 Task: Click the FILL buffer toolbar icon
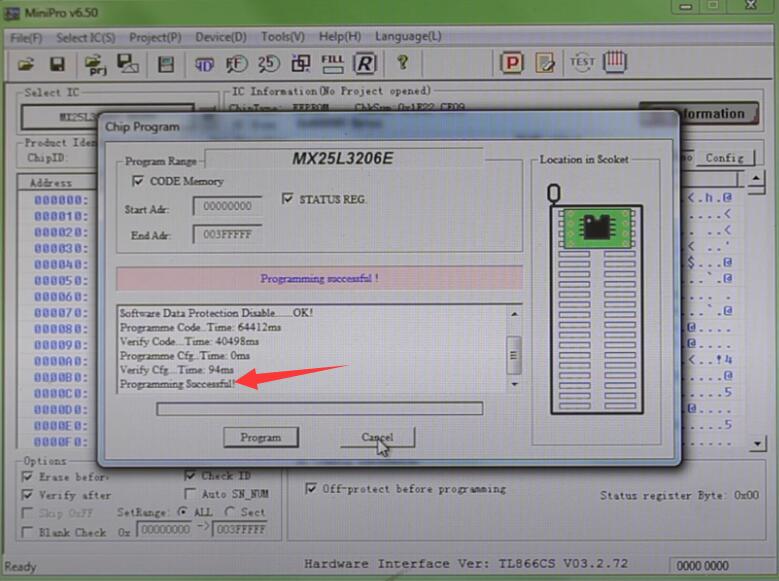pos(332,63)
